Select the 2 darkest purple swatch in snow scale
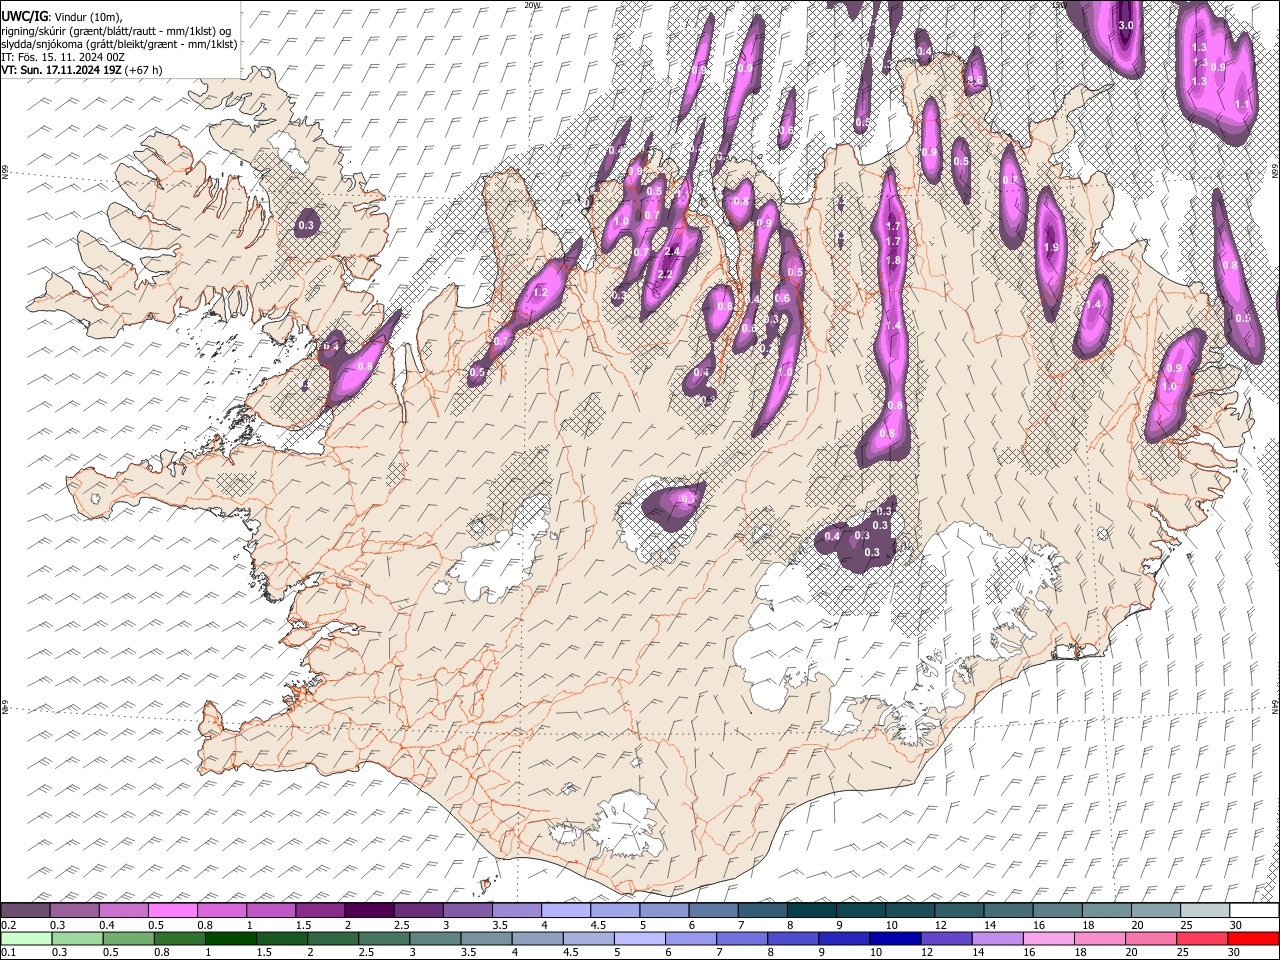 [x=368, y=911]
